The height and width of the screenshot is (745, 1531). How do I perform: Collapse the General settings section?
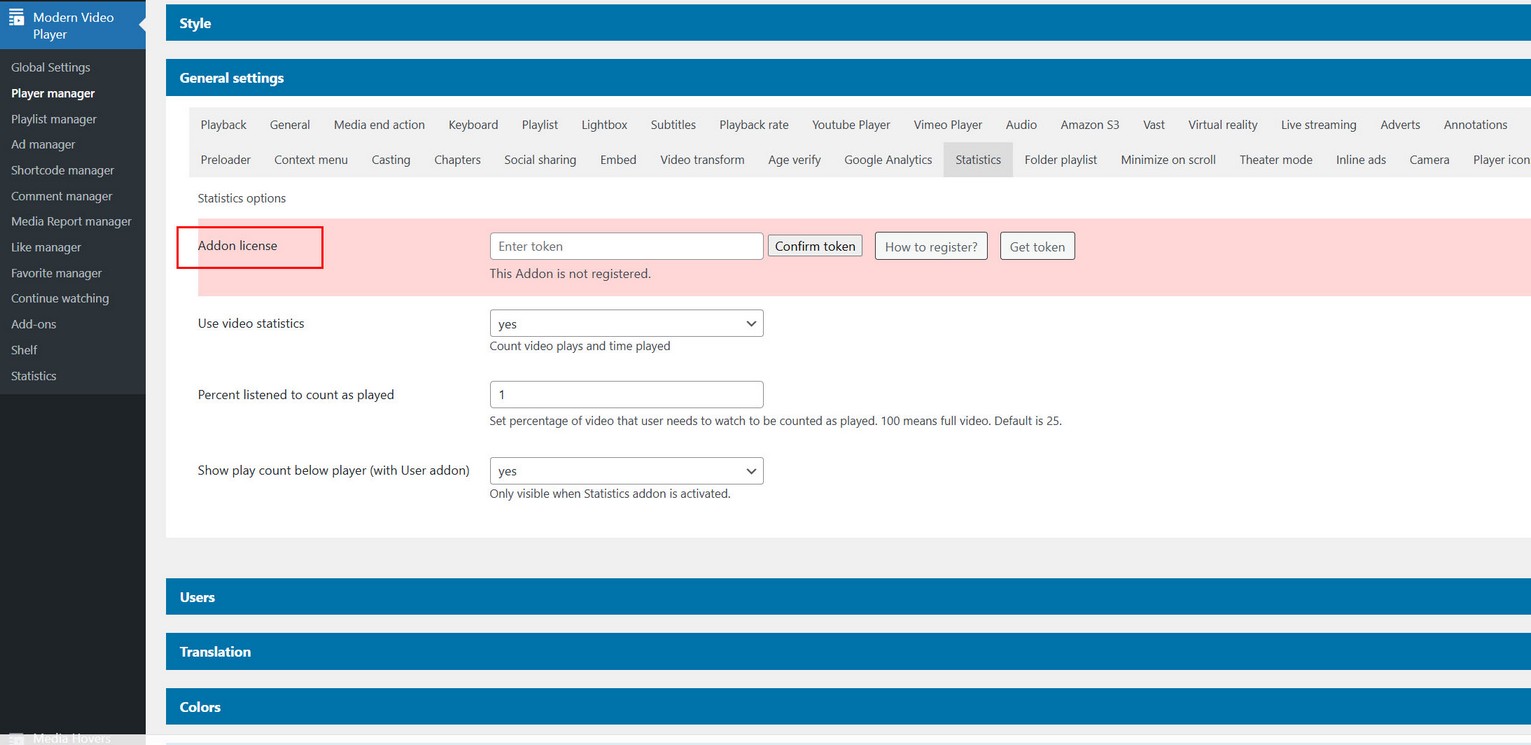click(231, 78)
